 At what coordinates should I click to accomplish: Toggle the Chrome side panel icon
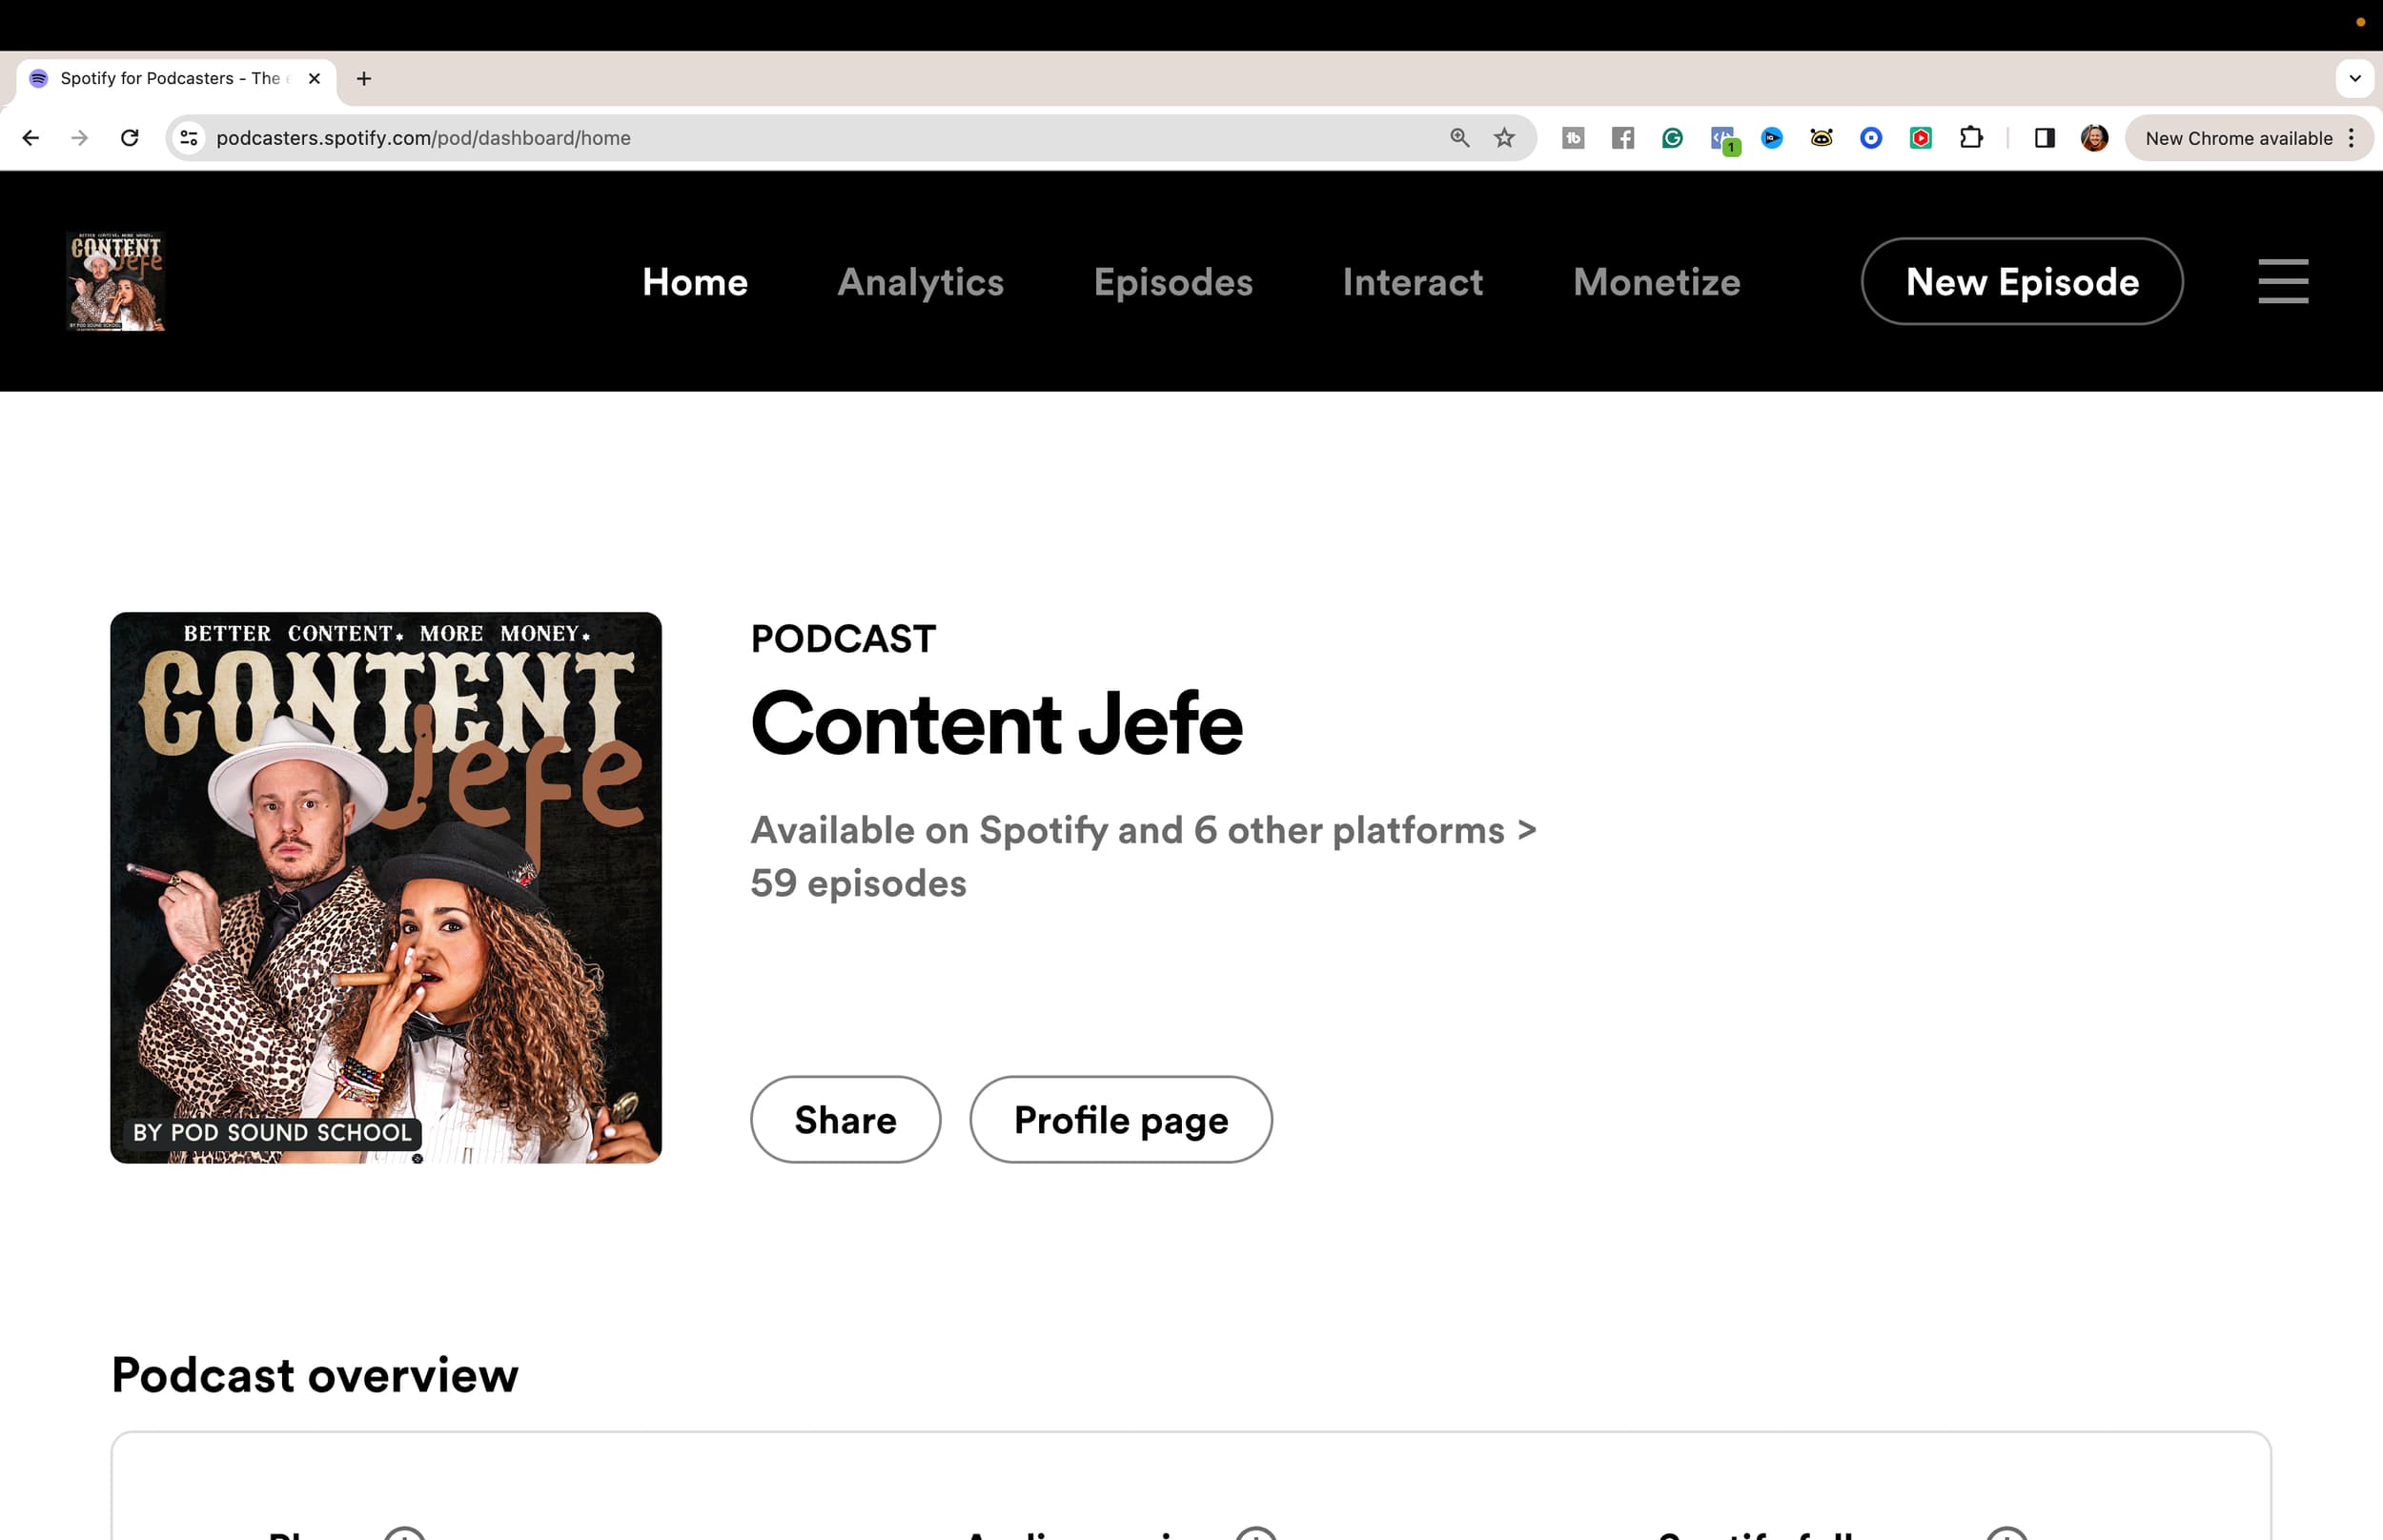(2045, 138)
